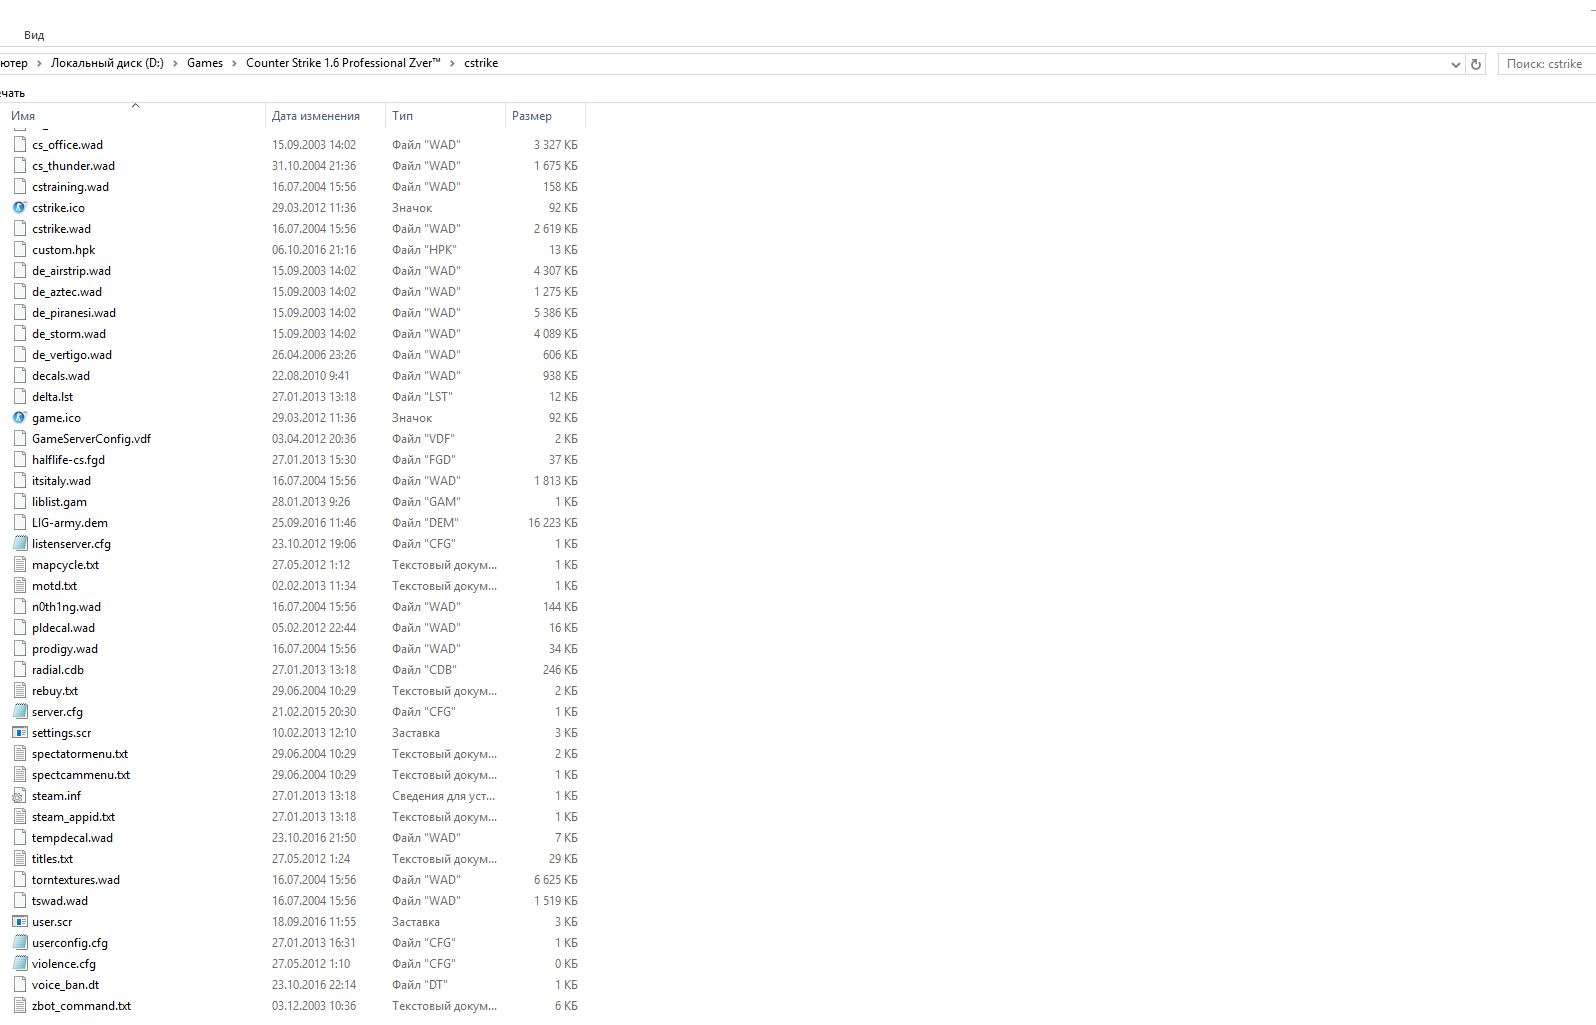
Task: Expand the chevron before Локальный диск (D:)
Action: click(x=39, y=63)
